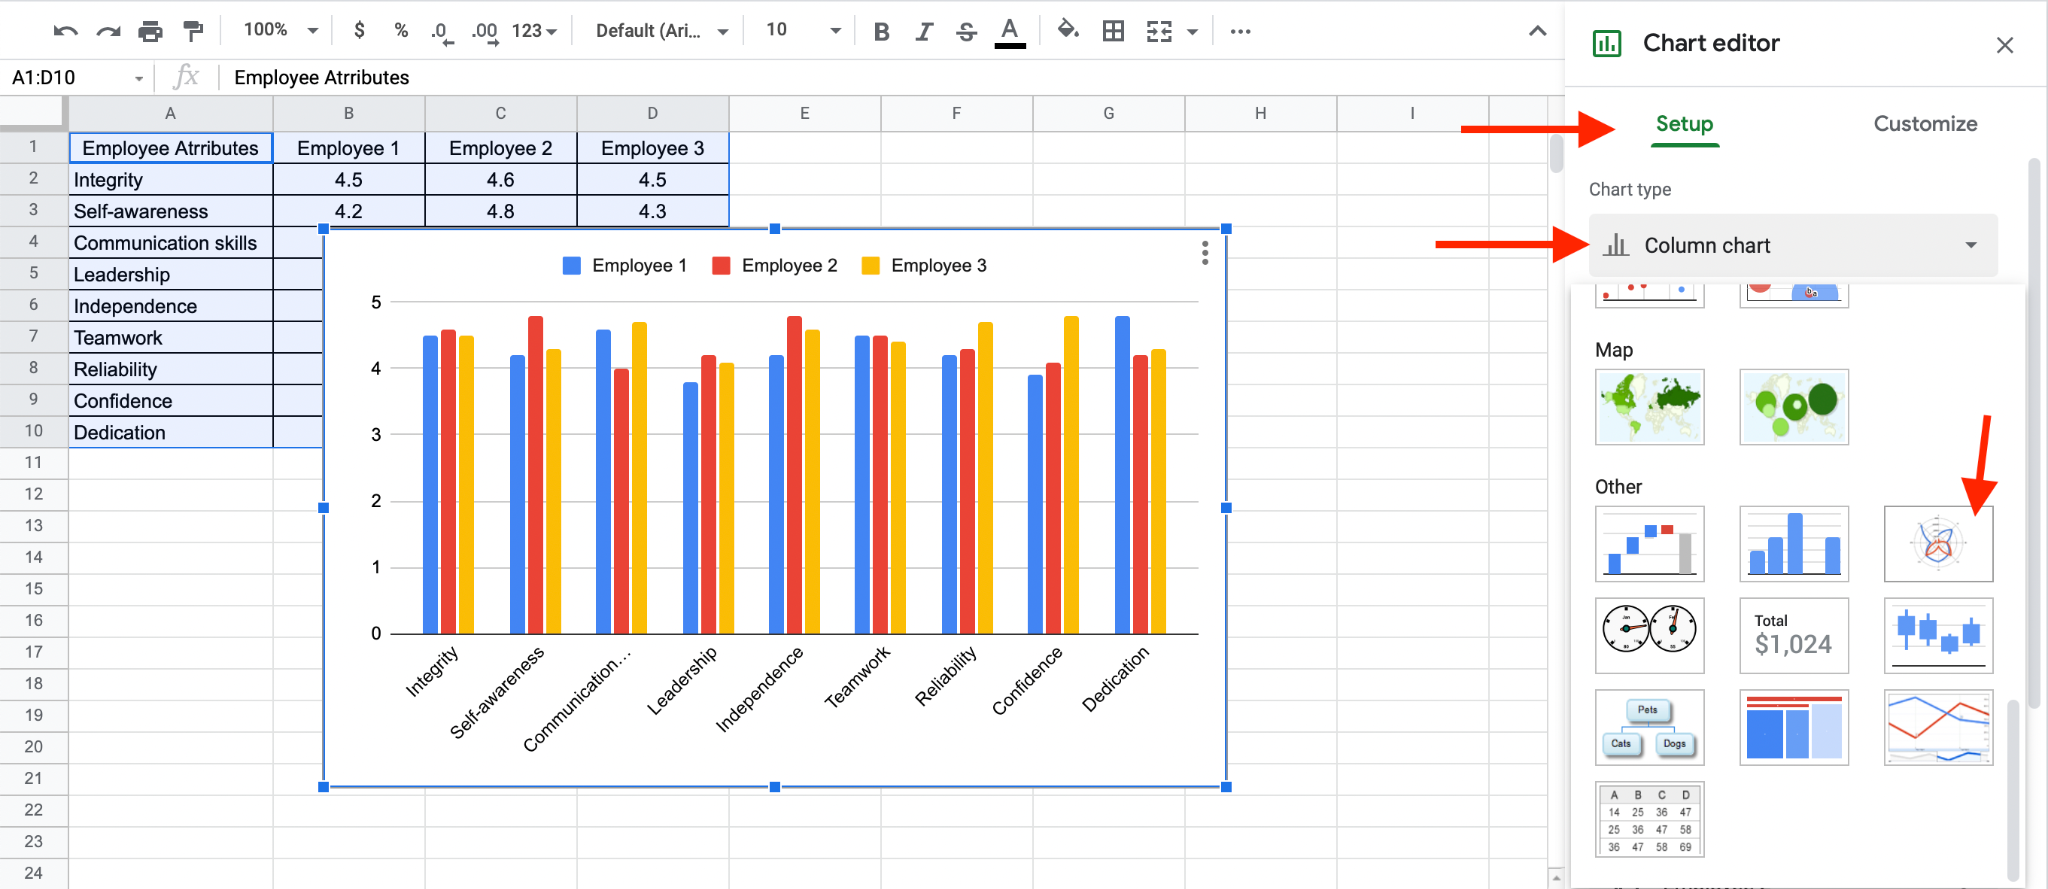Open the more toolbar options menu
2048x889 pixels.
(1240, 31)
